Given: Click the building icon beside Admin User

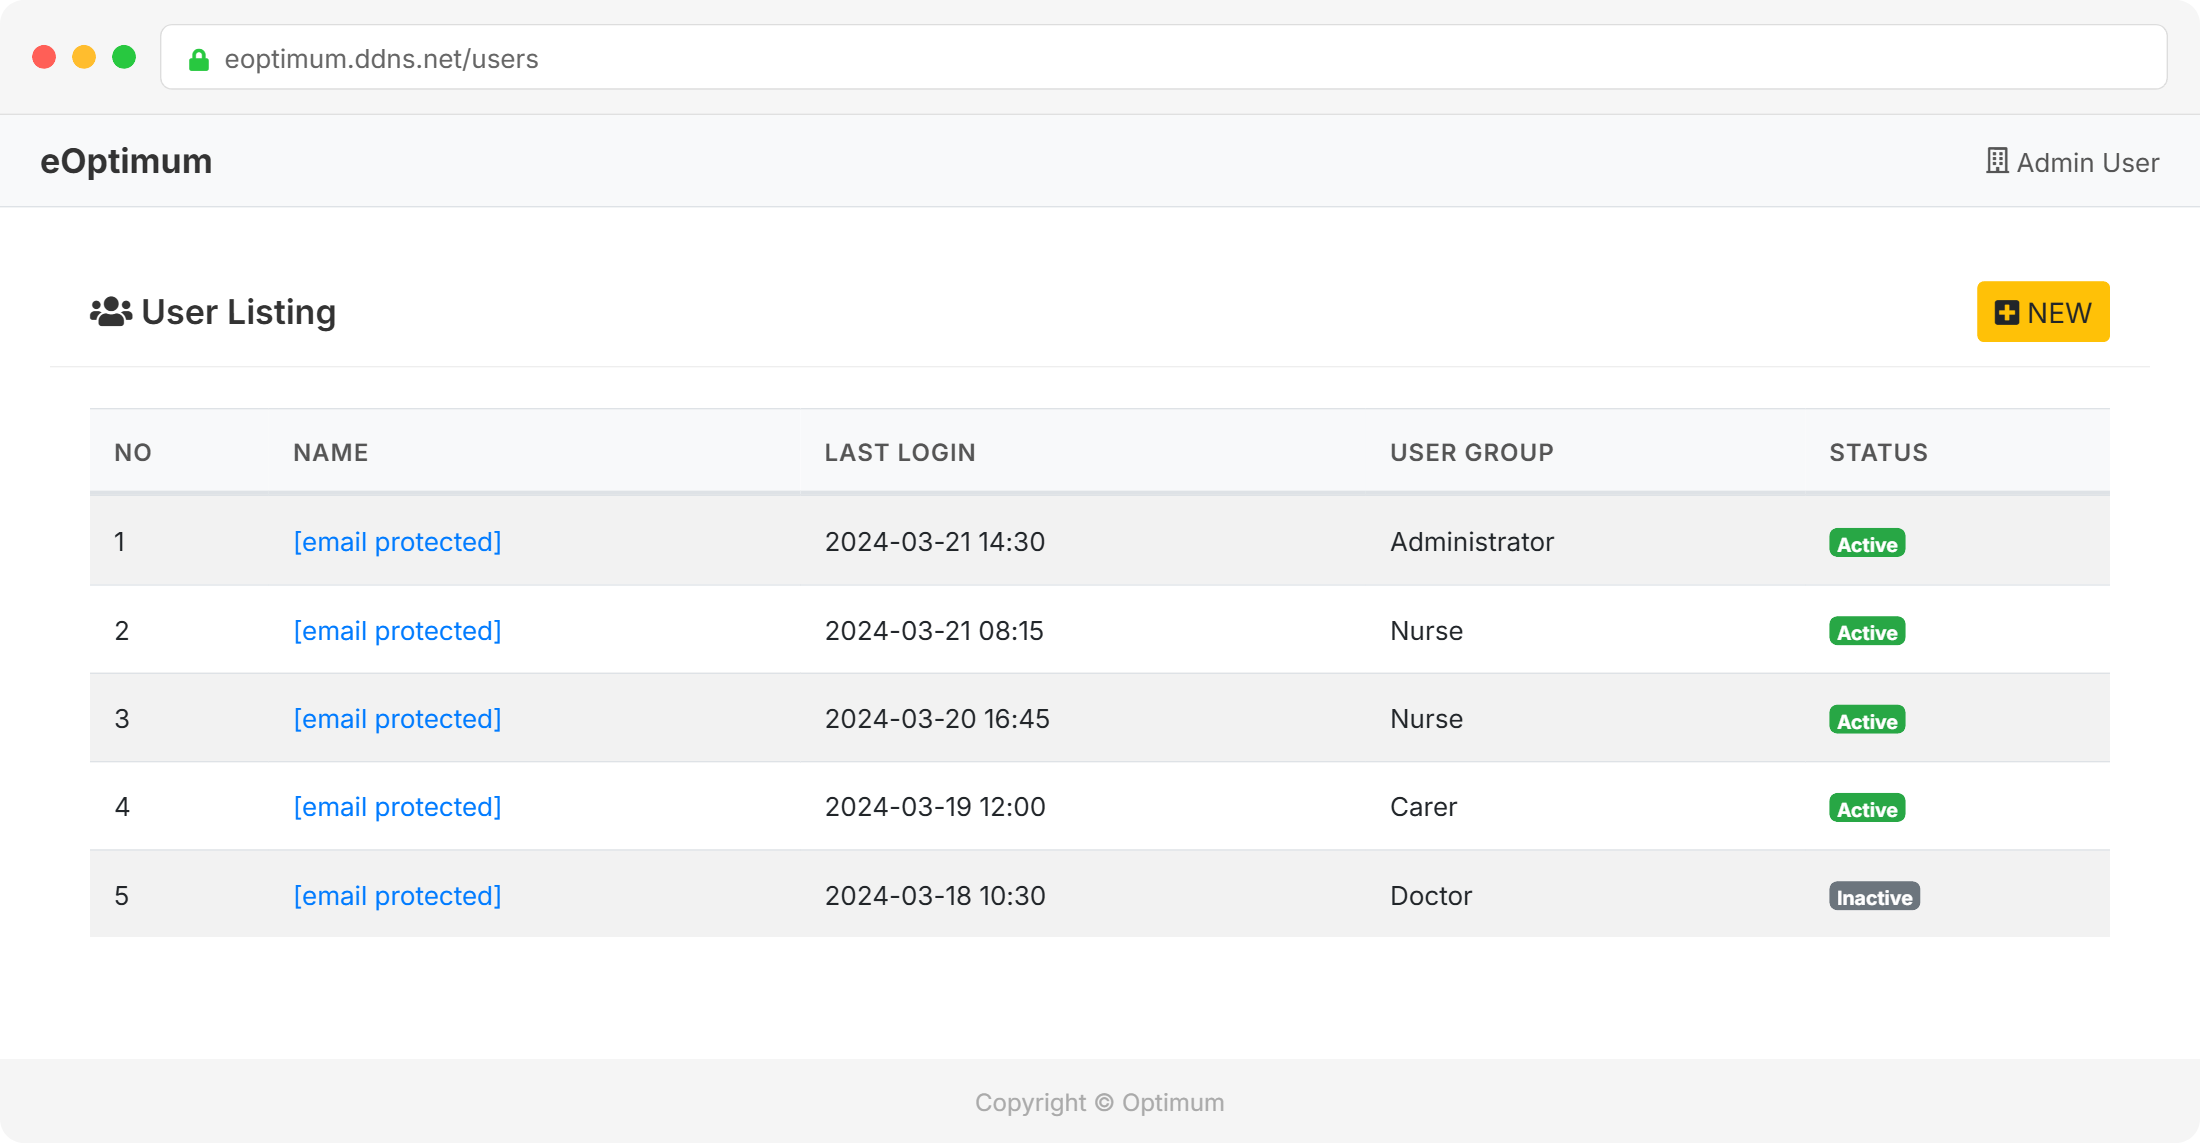Looking at the screenshot, I should [x=1997, y=161].
